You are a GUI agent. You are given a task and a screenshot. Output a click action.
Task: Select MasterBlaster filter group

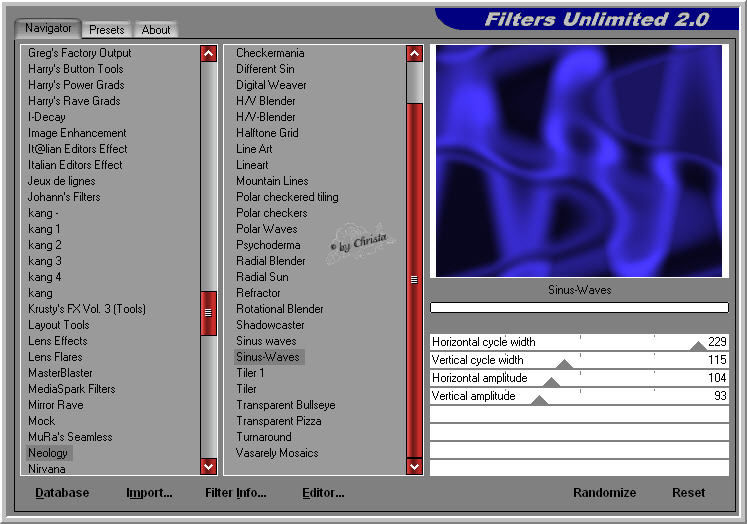pos(61,373)
